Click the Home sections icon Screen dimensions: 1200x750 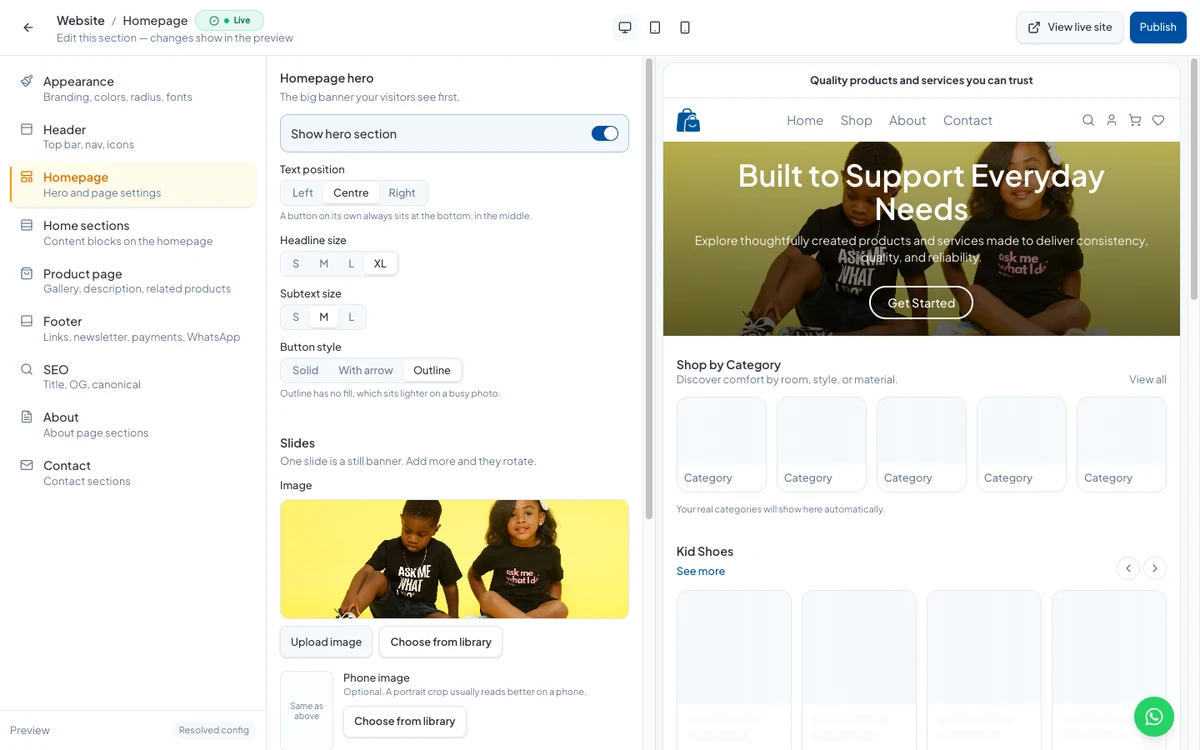[27, 225]
